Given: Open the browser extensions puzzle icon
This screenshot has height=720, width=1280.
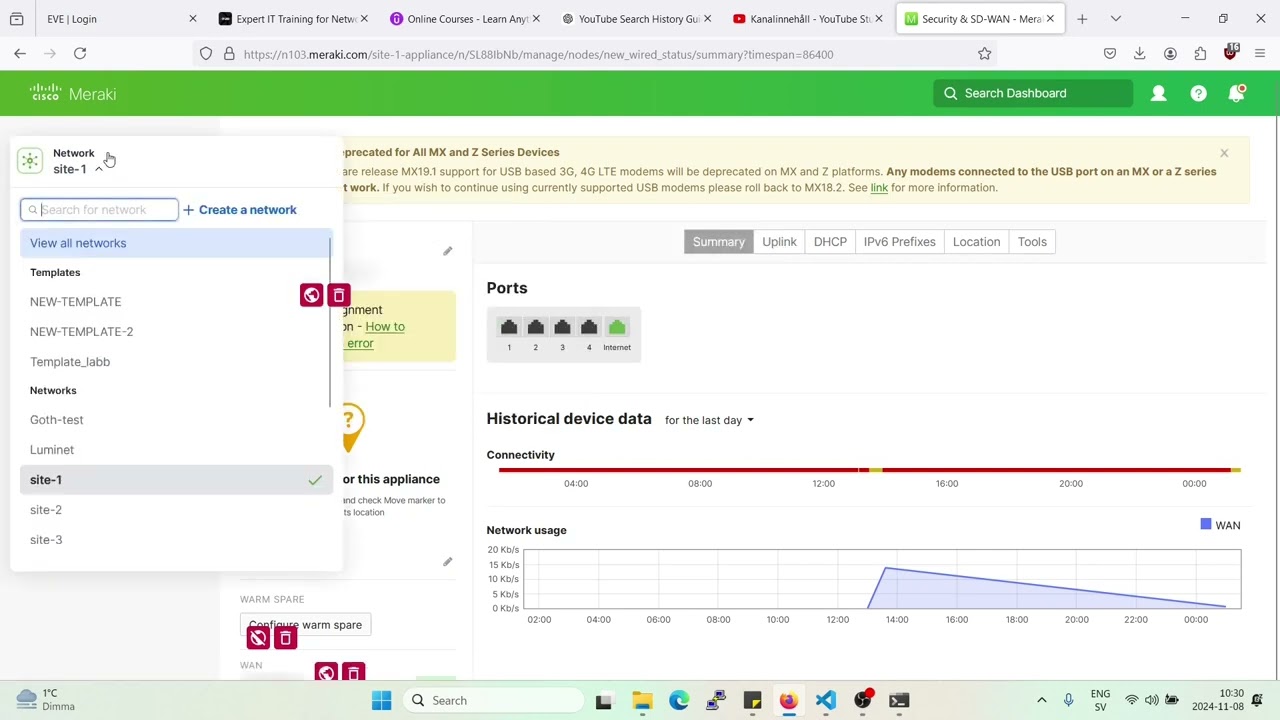Looking at the screenshot, I should [1200, 54].
